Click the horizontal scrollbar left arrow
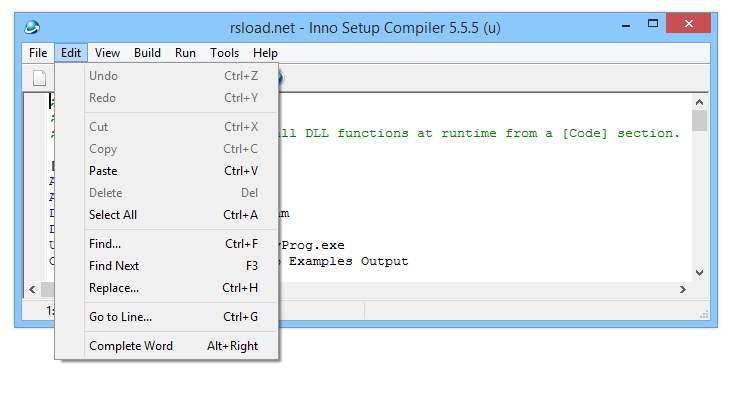This screenshot has width=734, height=401. tap(32, 290)
